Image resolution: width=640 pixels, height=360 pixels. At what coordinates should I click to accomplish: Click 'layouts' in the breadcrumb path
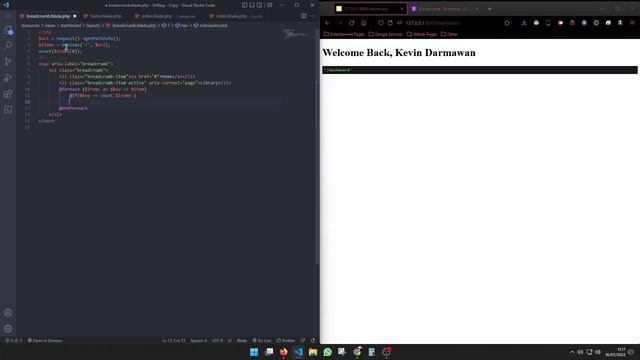[x=93, y=25]
